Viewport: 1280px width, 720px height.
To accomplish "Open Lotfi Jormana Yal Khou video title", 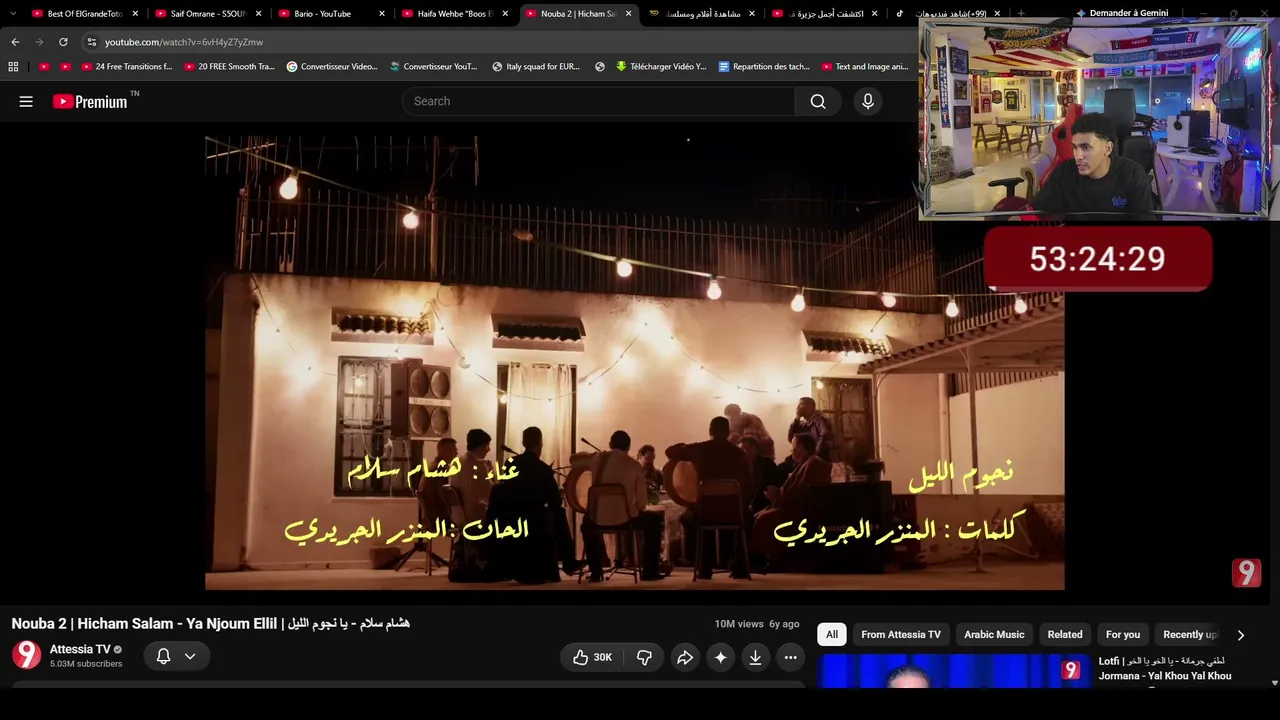I will click(x=1165, y=668).
